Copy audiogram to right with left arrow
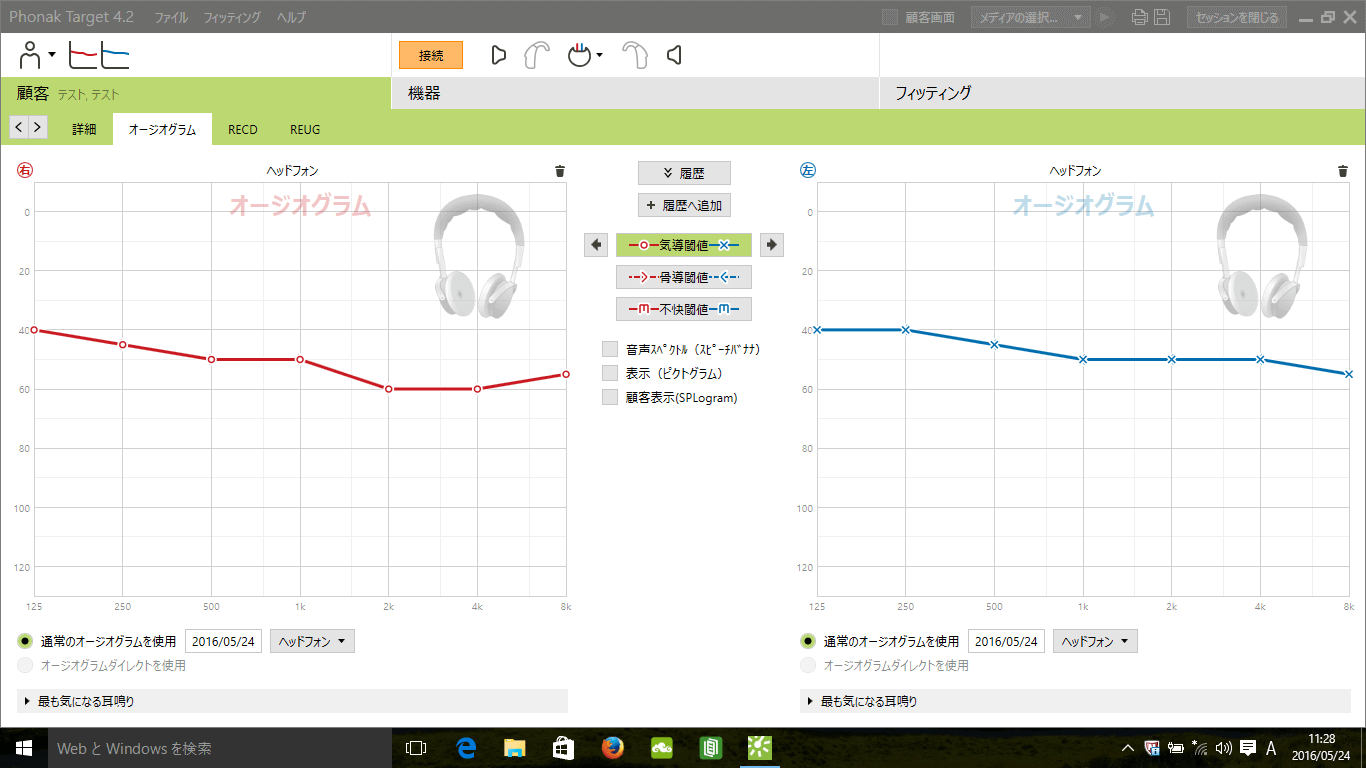 (x=596, y=244)
